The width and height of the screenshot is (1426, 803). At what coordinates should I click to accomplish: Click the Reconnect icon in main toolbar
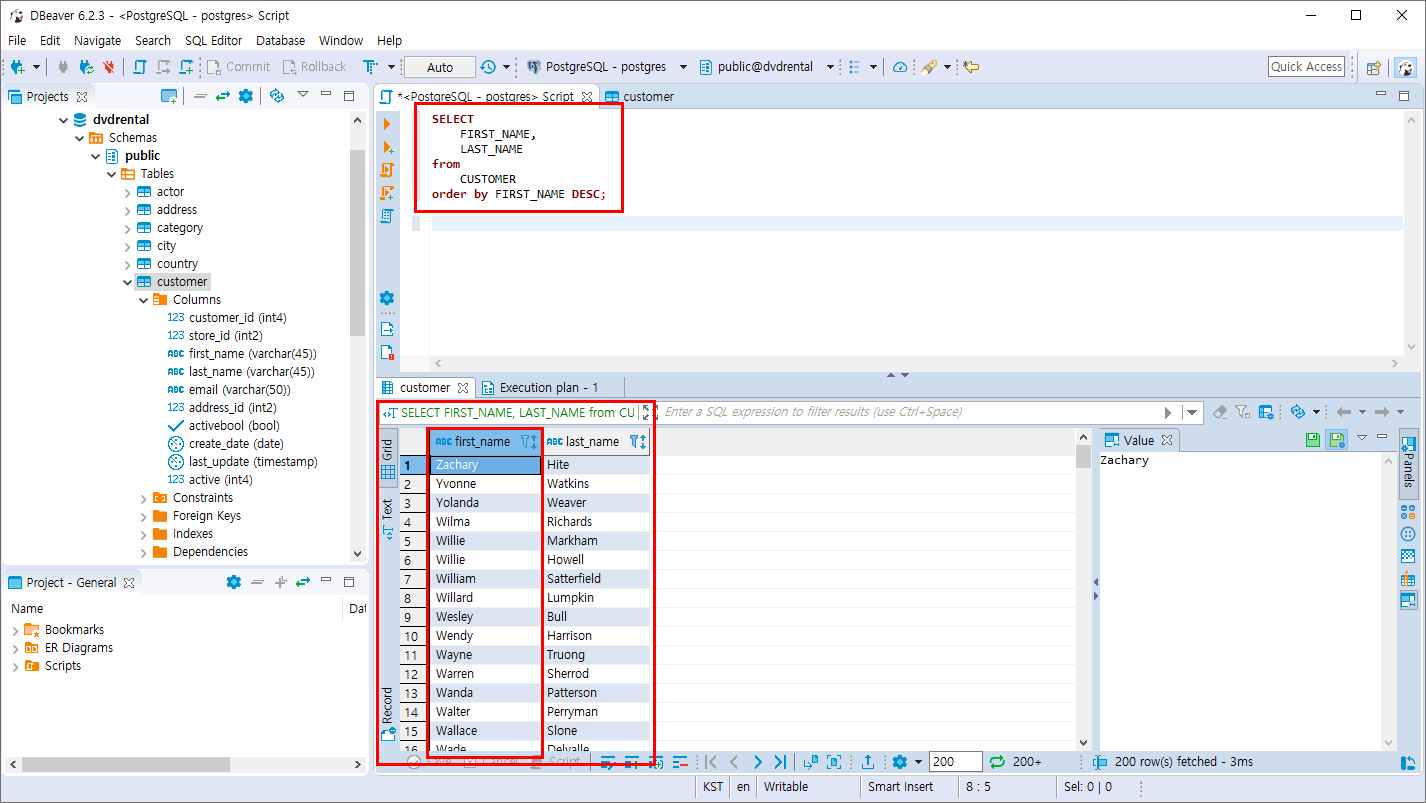pyautogui.click(x=86, y=67)
